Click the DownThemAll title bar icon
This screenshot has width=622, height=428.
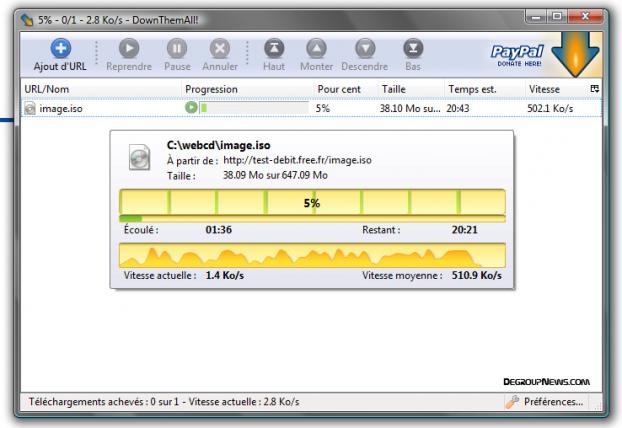click(x=27, y=20)
